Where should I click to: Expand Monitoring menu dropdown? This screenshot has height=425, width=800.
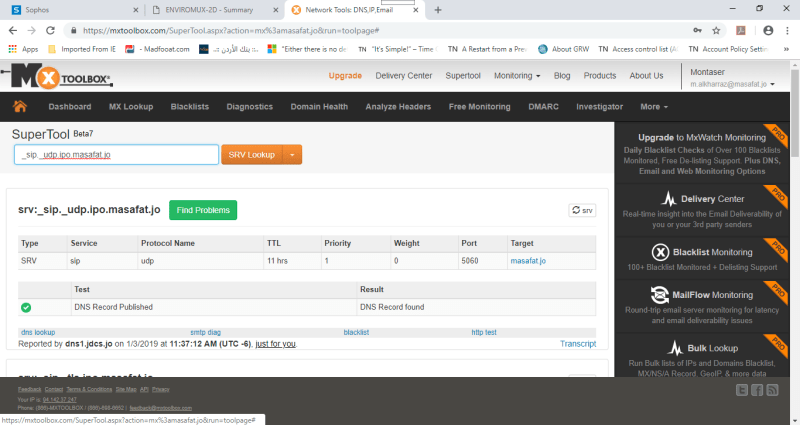(x=517, y=76)
